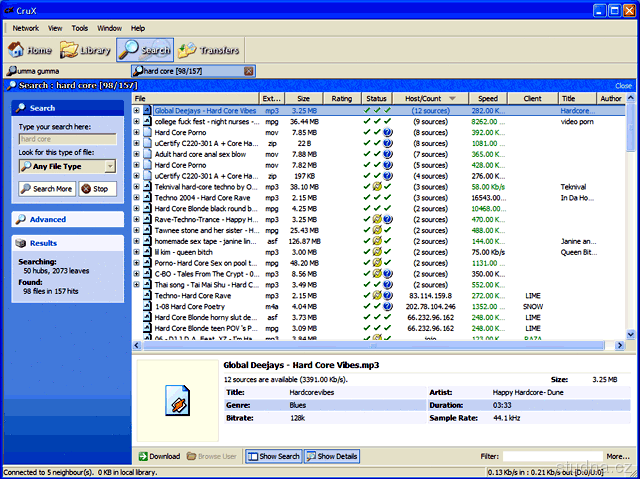Select the Search magnifier toolbar icon
The width and height of the screenshot is (640, 479).
coord(145,49)
